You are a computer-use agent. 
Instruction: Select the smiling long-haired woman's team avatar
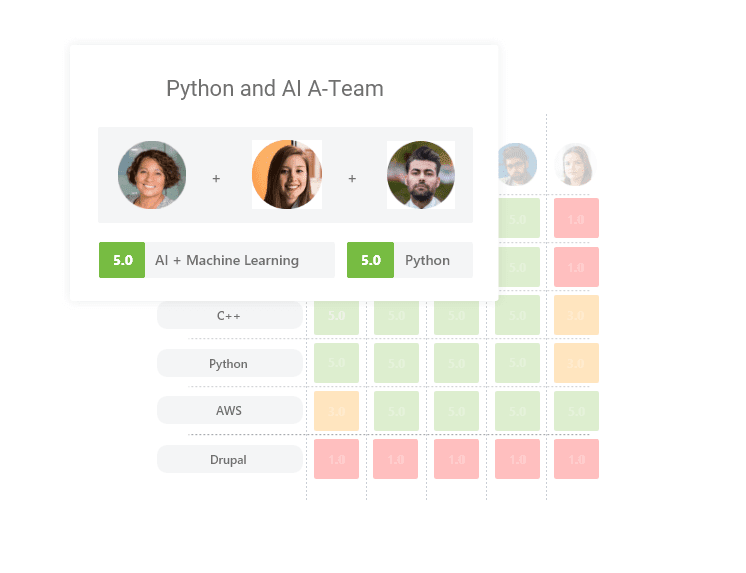pyautogui.click(x=287, y=175)
